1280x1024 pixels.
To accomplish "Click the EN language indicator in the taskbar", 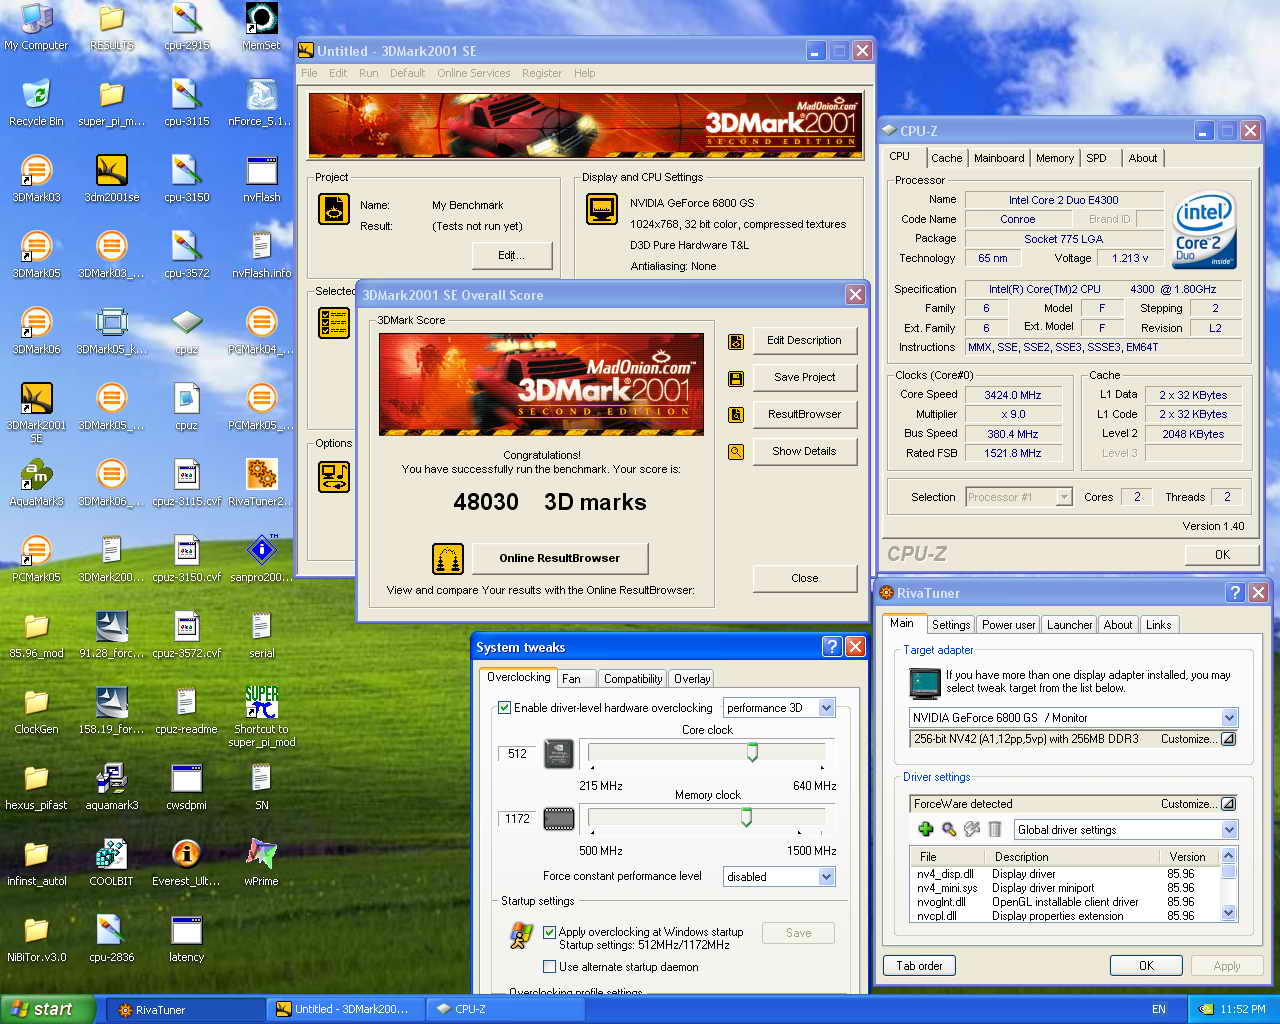I will 1159,1009.
